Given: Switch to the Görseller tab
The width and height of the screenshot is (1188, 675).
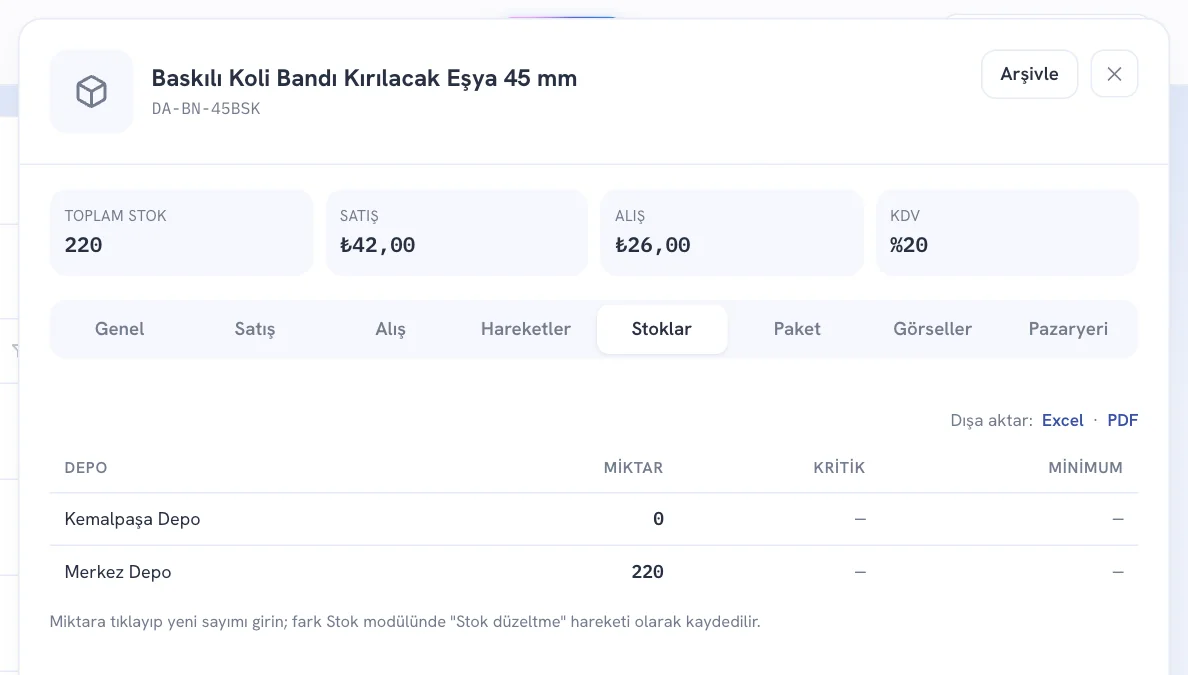Looking at the screenshot, I should [x=933, y=329].
